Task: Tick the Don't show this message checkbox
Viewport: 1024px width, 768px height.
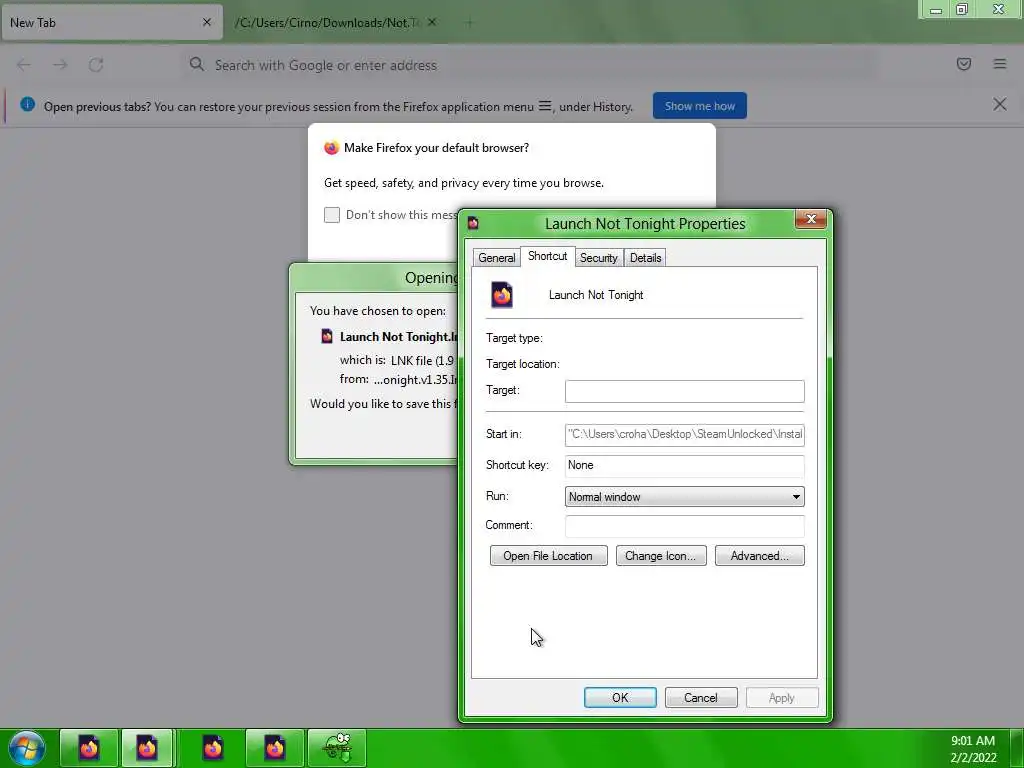Action: coord(332,215)
